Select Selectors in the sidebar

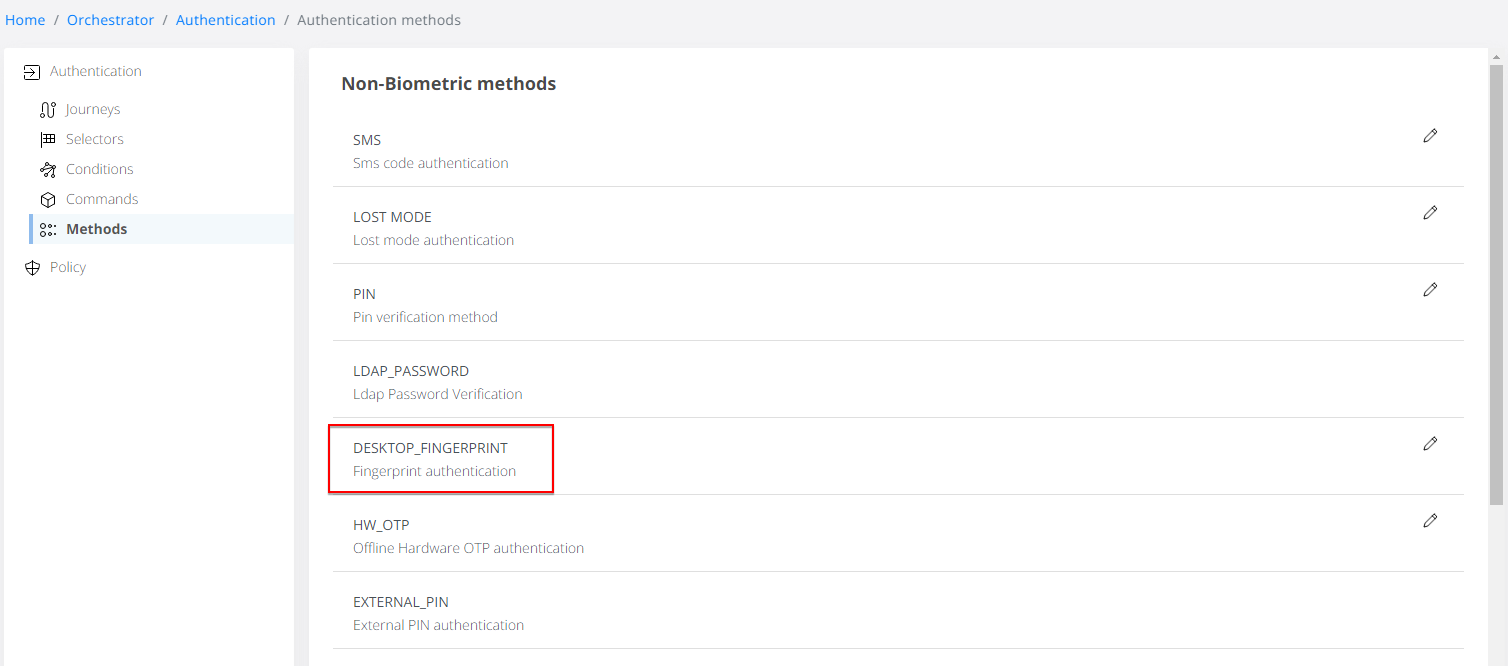click(x=92, y=139)
